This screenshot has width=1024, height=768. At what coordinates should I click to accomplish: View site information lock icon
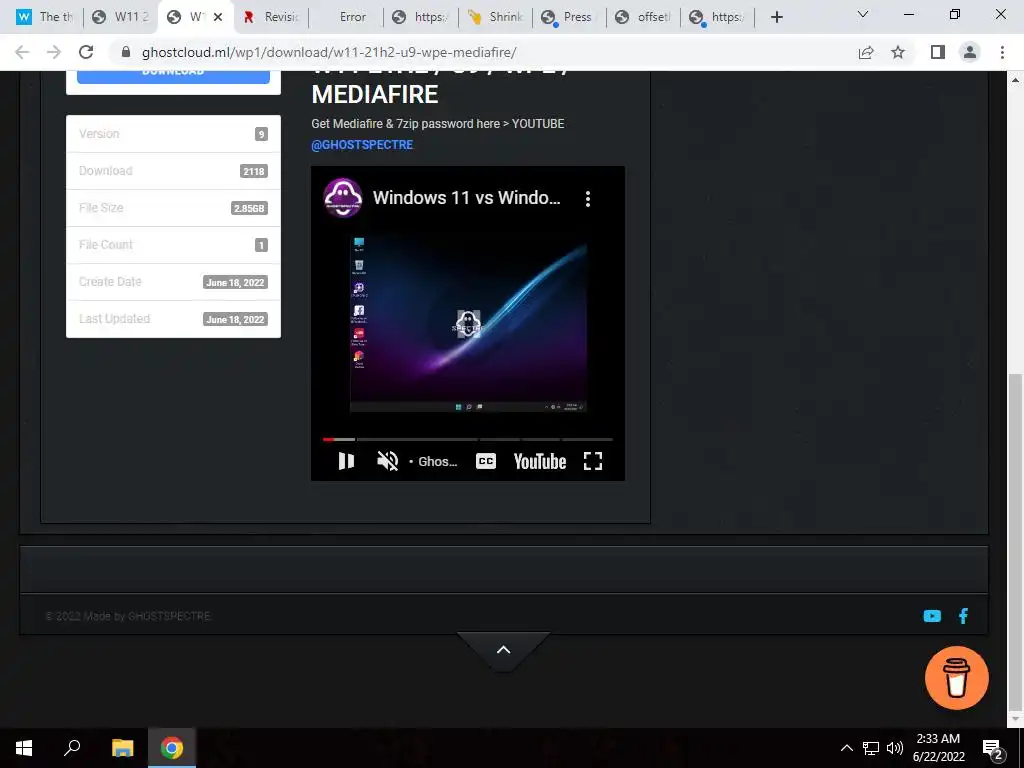[x=126, y=52]
